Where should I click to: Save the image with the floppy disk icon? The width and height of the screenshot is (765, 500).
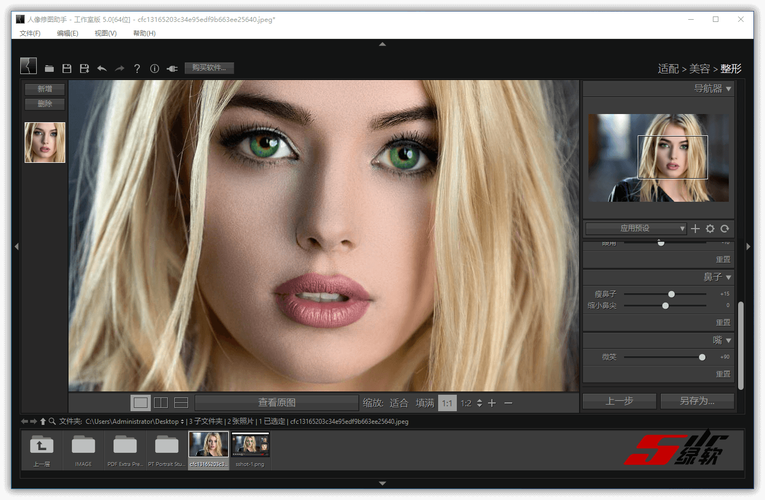67,68
